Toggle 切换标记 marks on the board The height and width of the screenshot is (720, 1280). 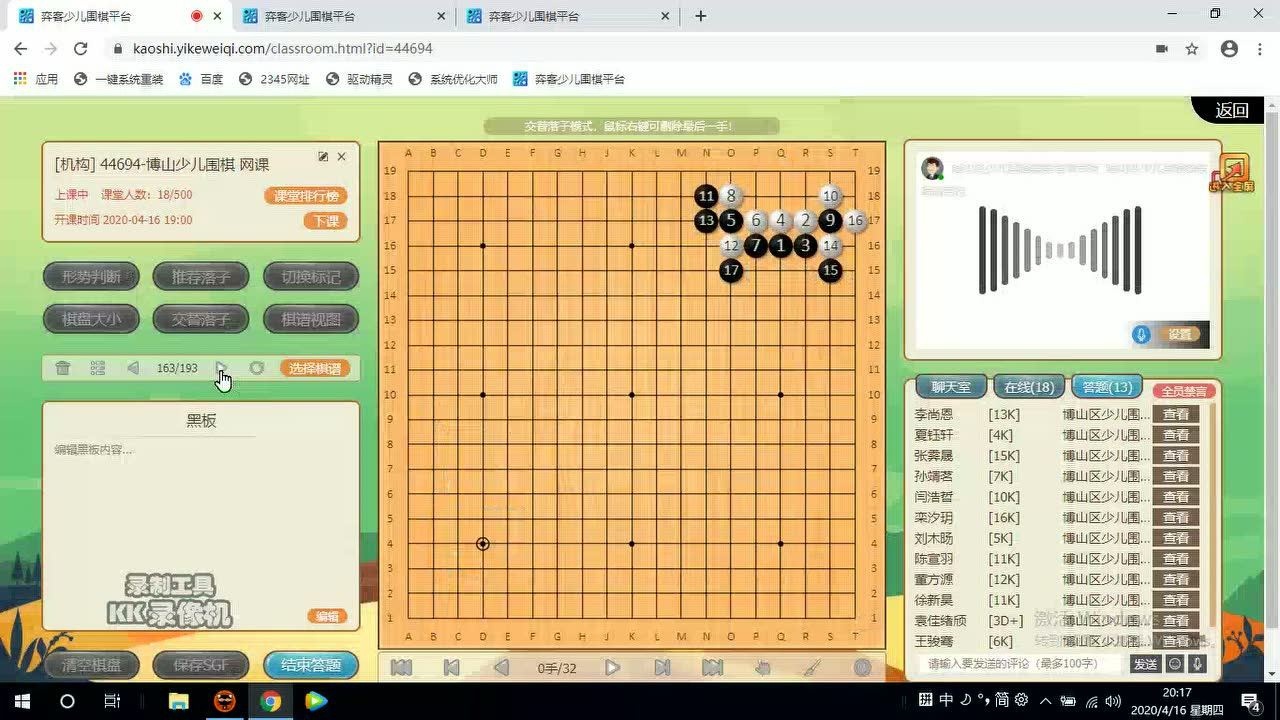[x=309, y=277]
